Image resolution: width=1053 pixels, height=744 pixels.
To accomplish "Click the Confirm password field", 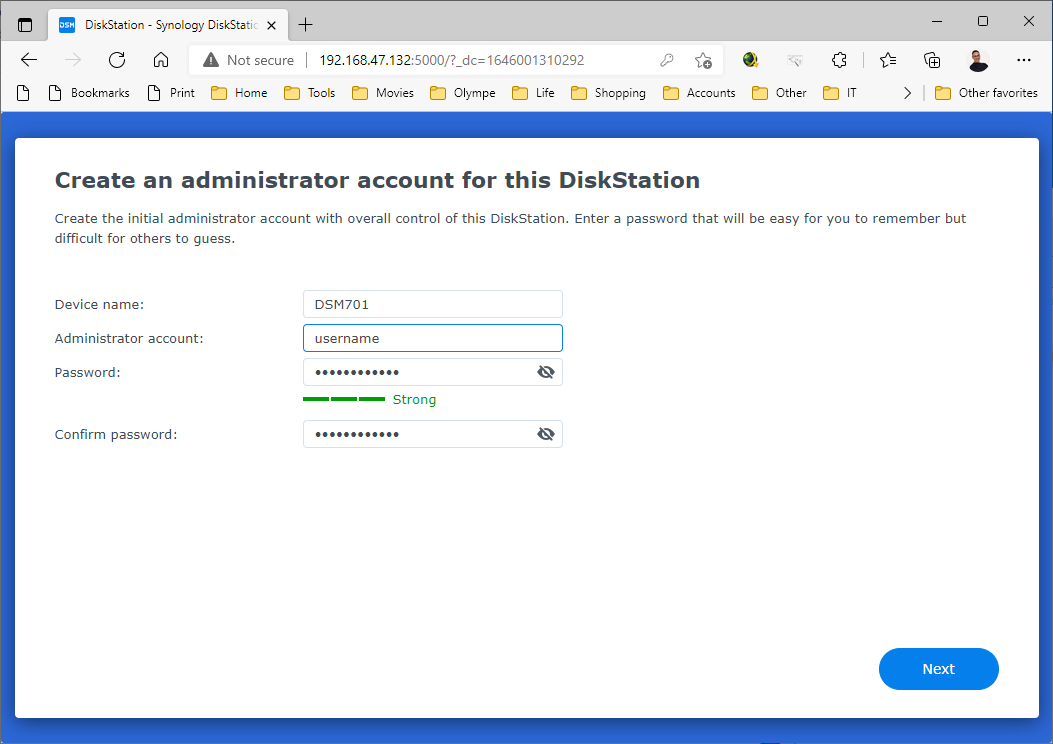I will coord(432,434).
